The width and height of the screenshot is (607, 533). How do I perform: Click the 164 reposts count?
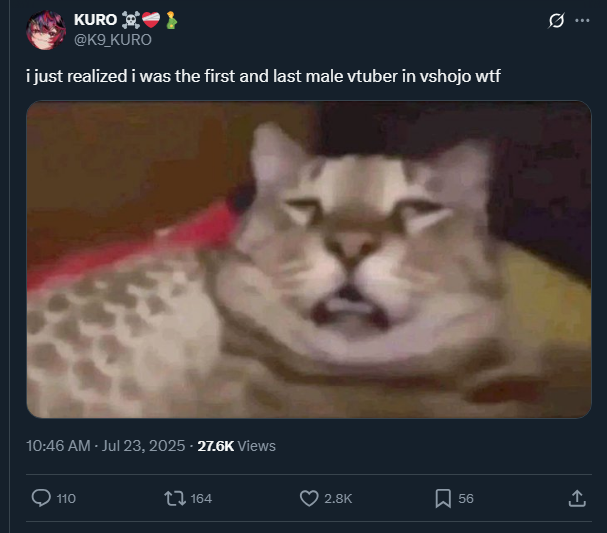pyautogui.click(x=201, y=499)
